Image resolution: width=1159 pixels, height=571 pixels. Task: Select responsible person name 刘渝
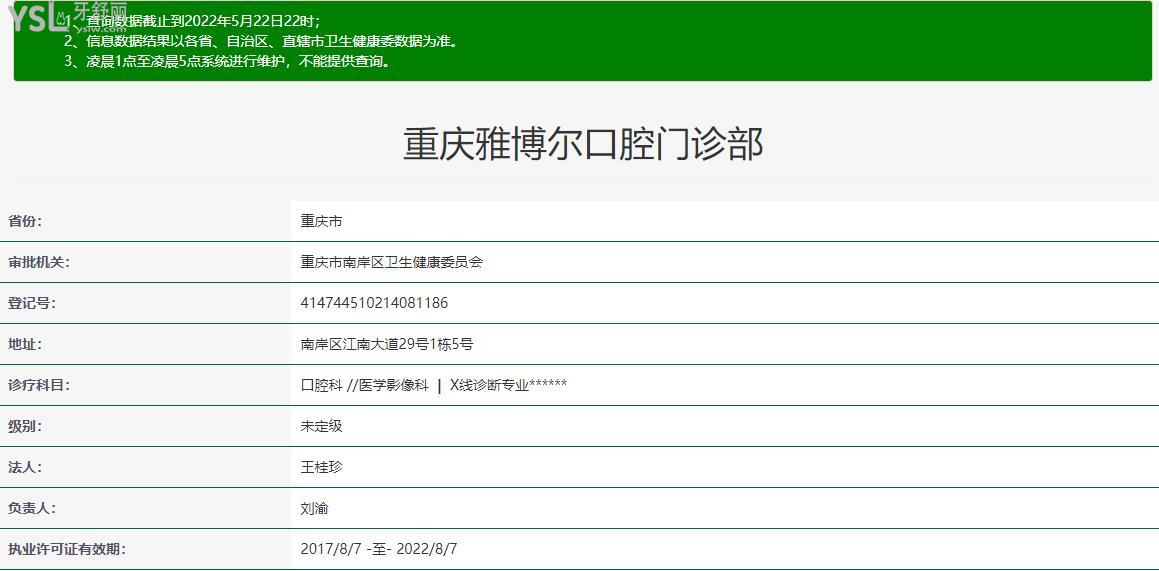tap(315, 508)
